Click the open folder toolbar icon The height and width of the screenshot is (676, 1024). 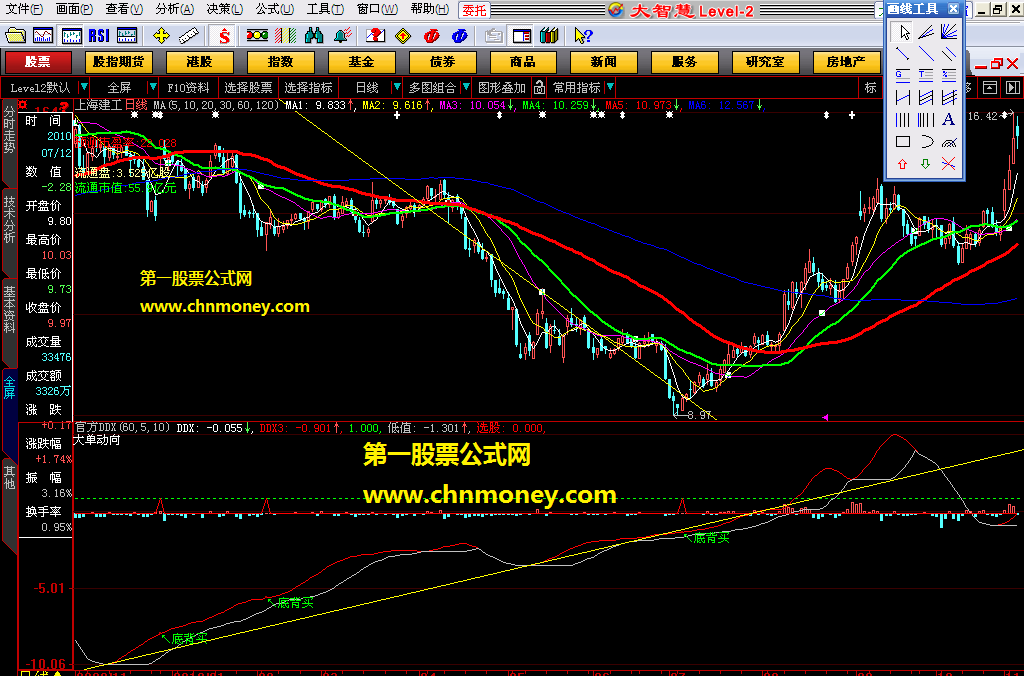(16, 35)
